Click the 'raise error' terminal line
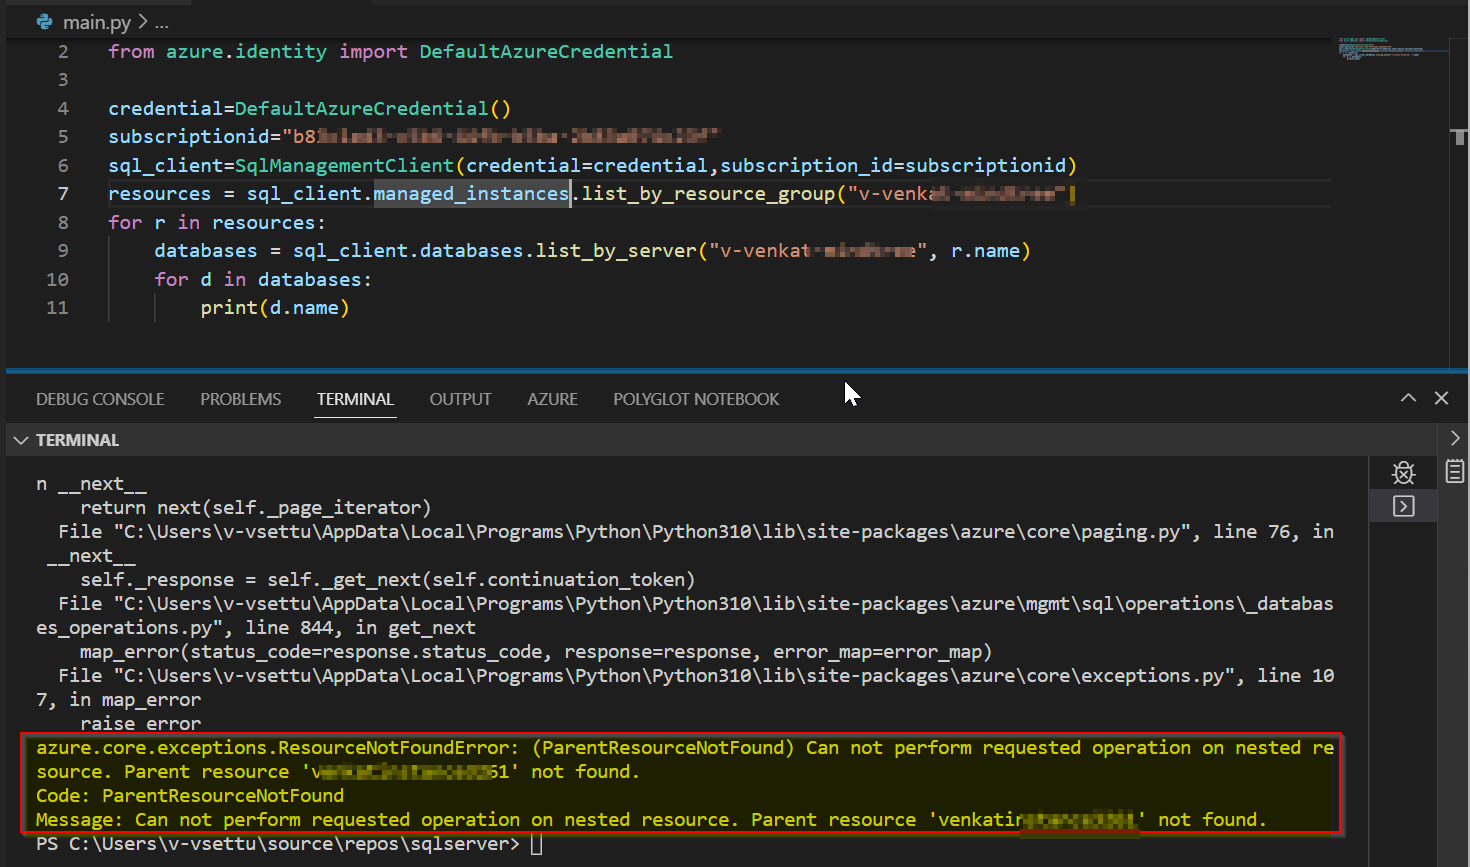Viewport: 1470px width, 867px height. 141,723
